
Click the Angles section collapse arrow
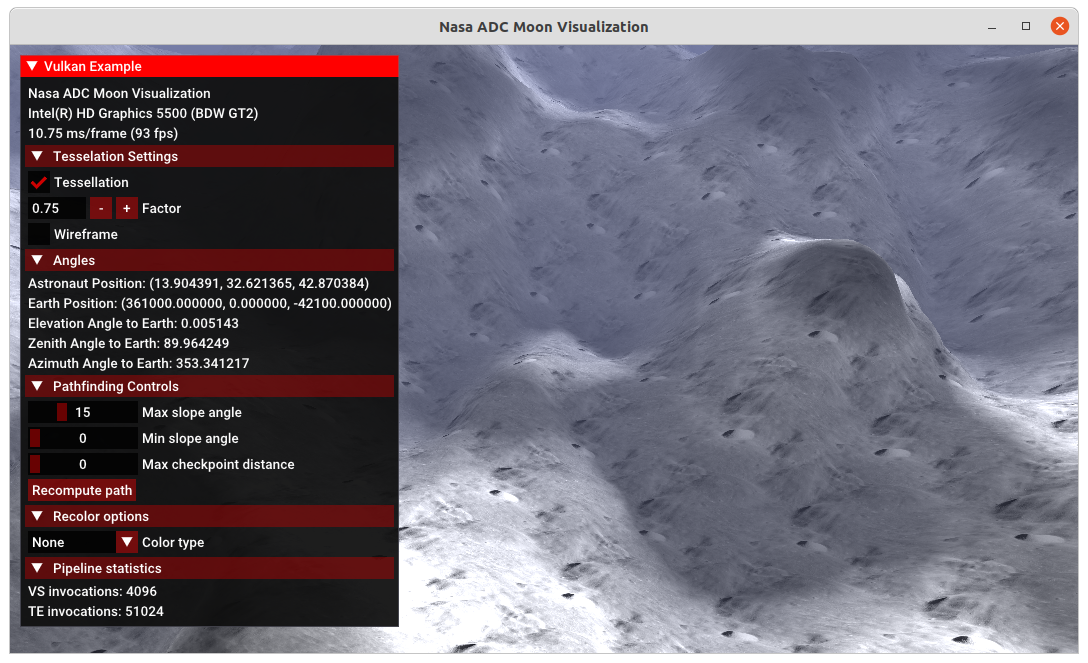click(x=38, y=260)
